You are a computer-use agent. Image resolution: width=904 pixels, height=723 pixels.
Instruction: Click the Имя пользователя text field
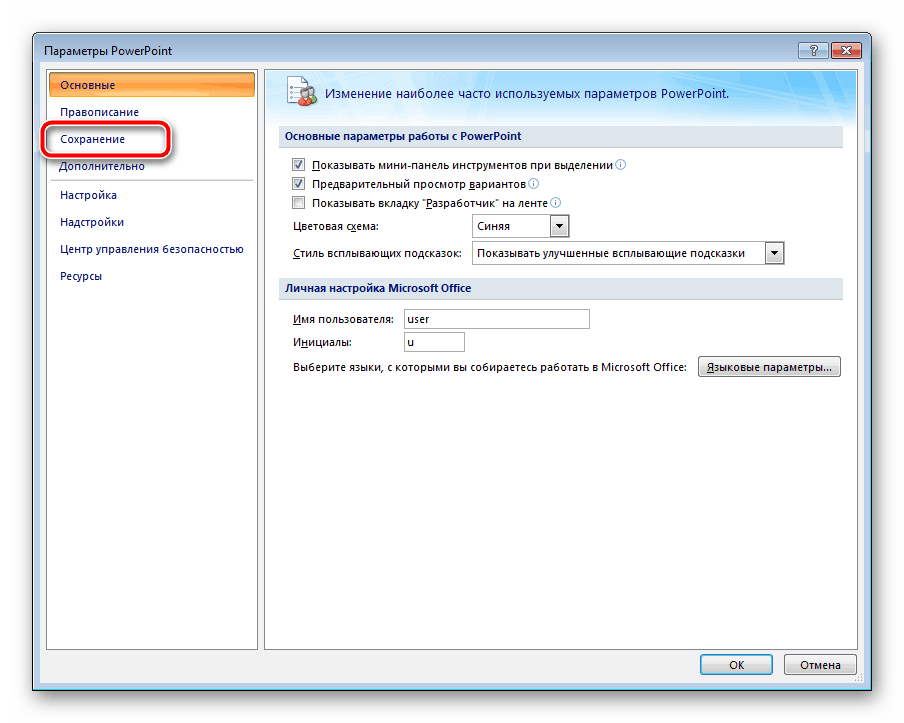(x=496, y=320)
